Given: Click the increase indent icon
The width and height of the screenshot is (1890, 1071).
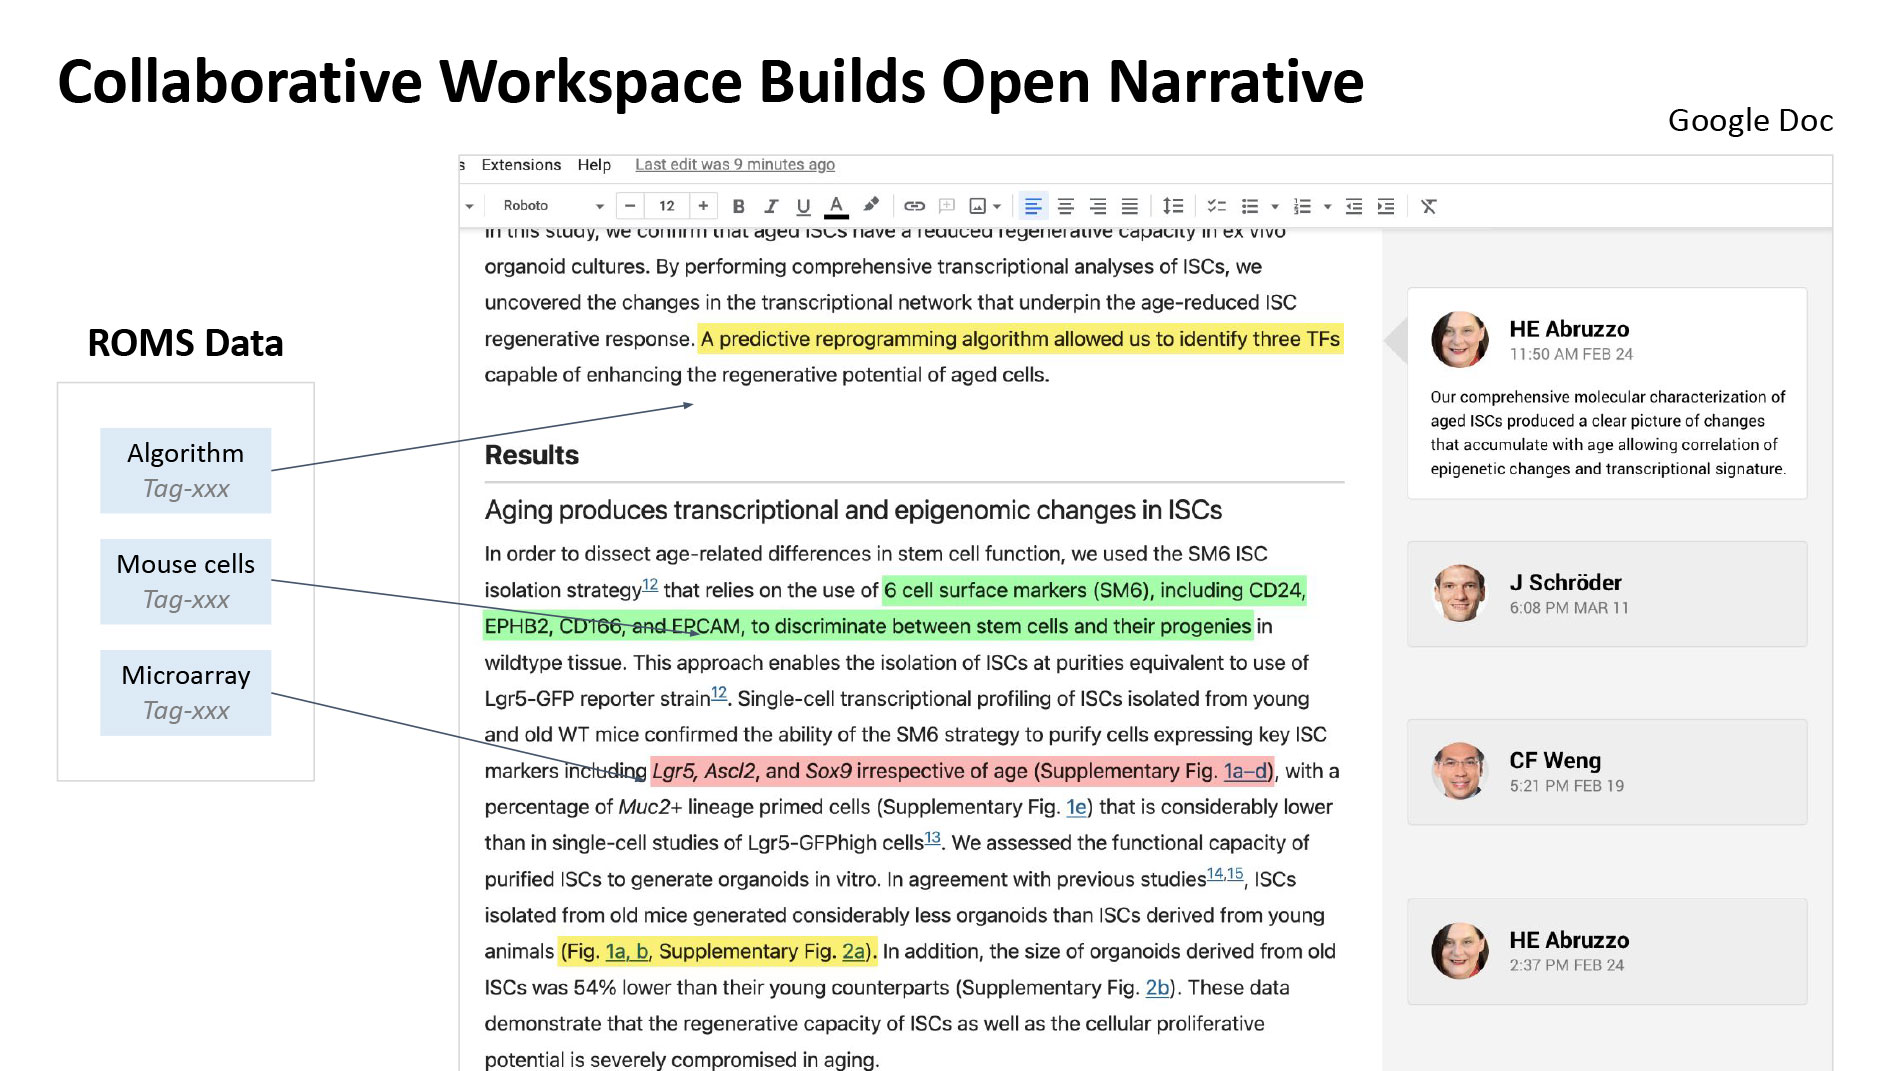Looking at the screenshot, I should click(x=1386, y=206).
